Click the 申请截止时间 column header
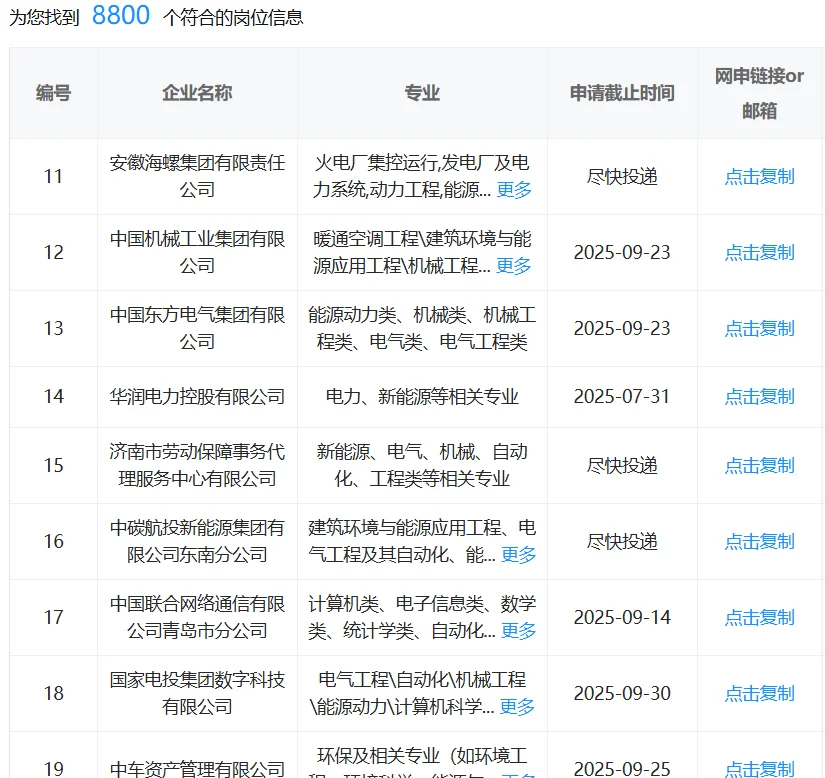 [x=622, y=93]
